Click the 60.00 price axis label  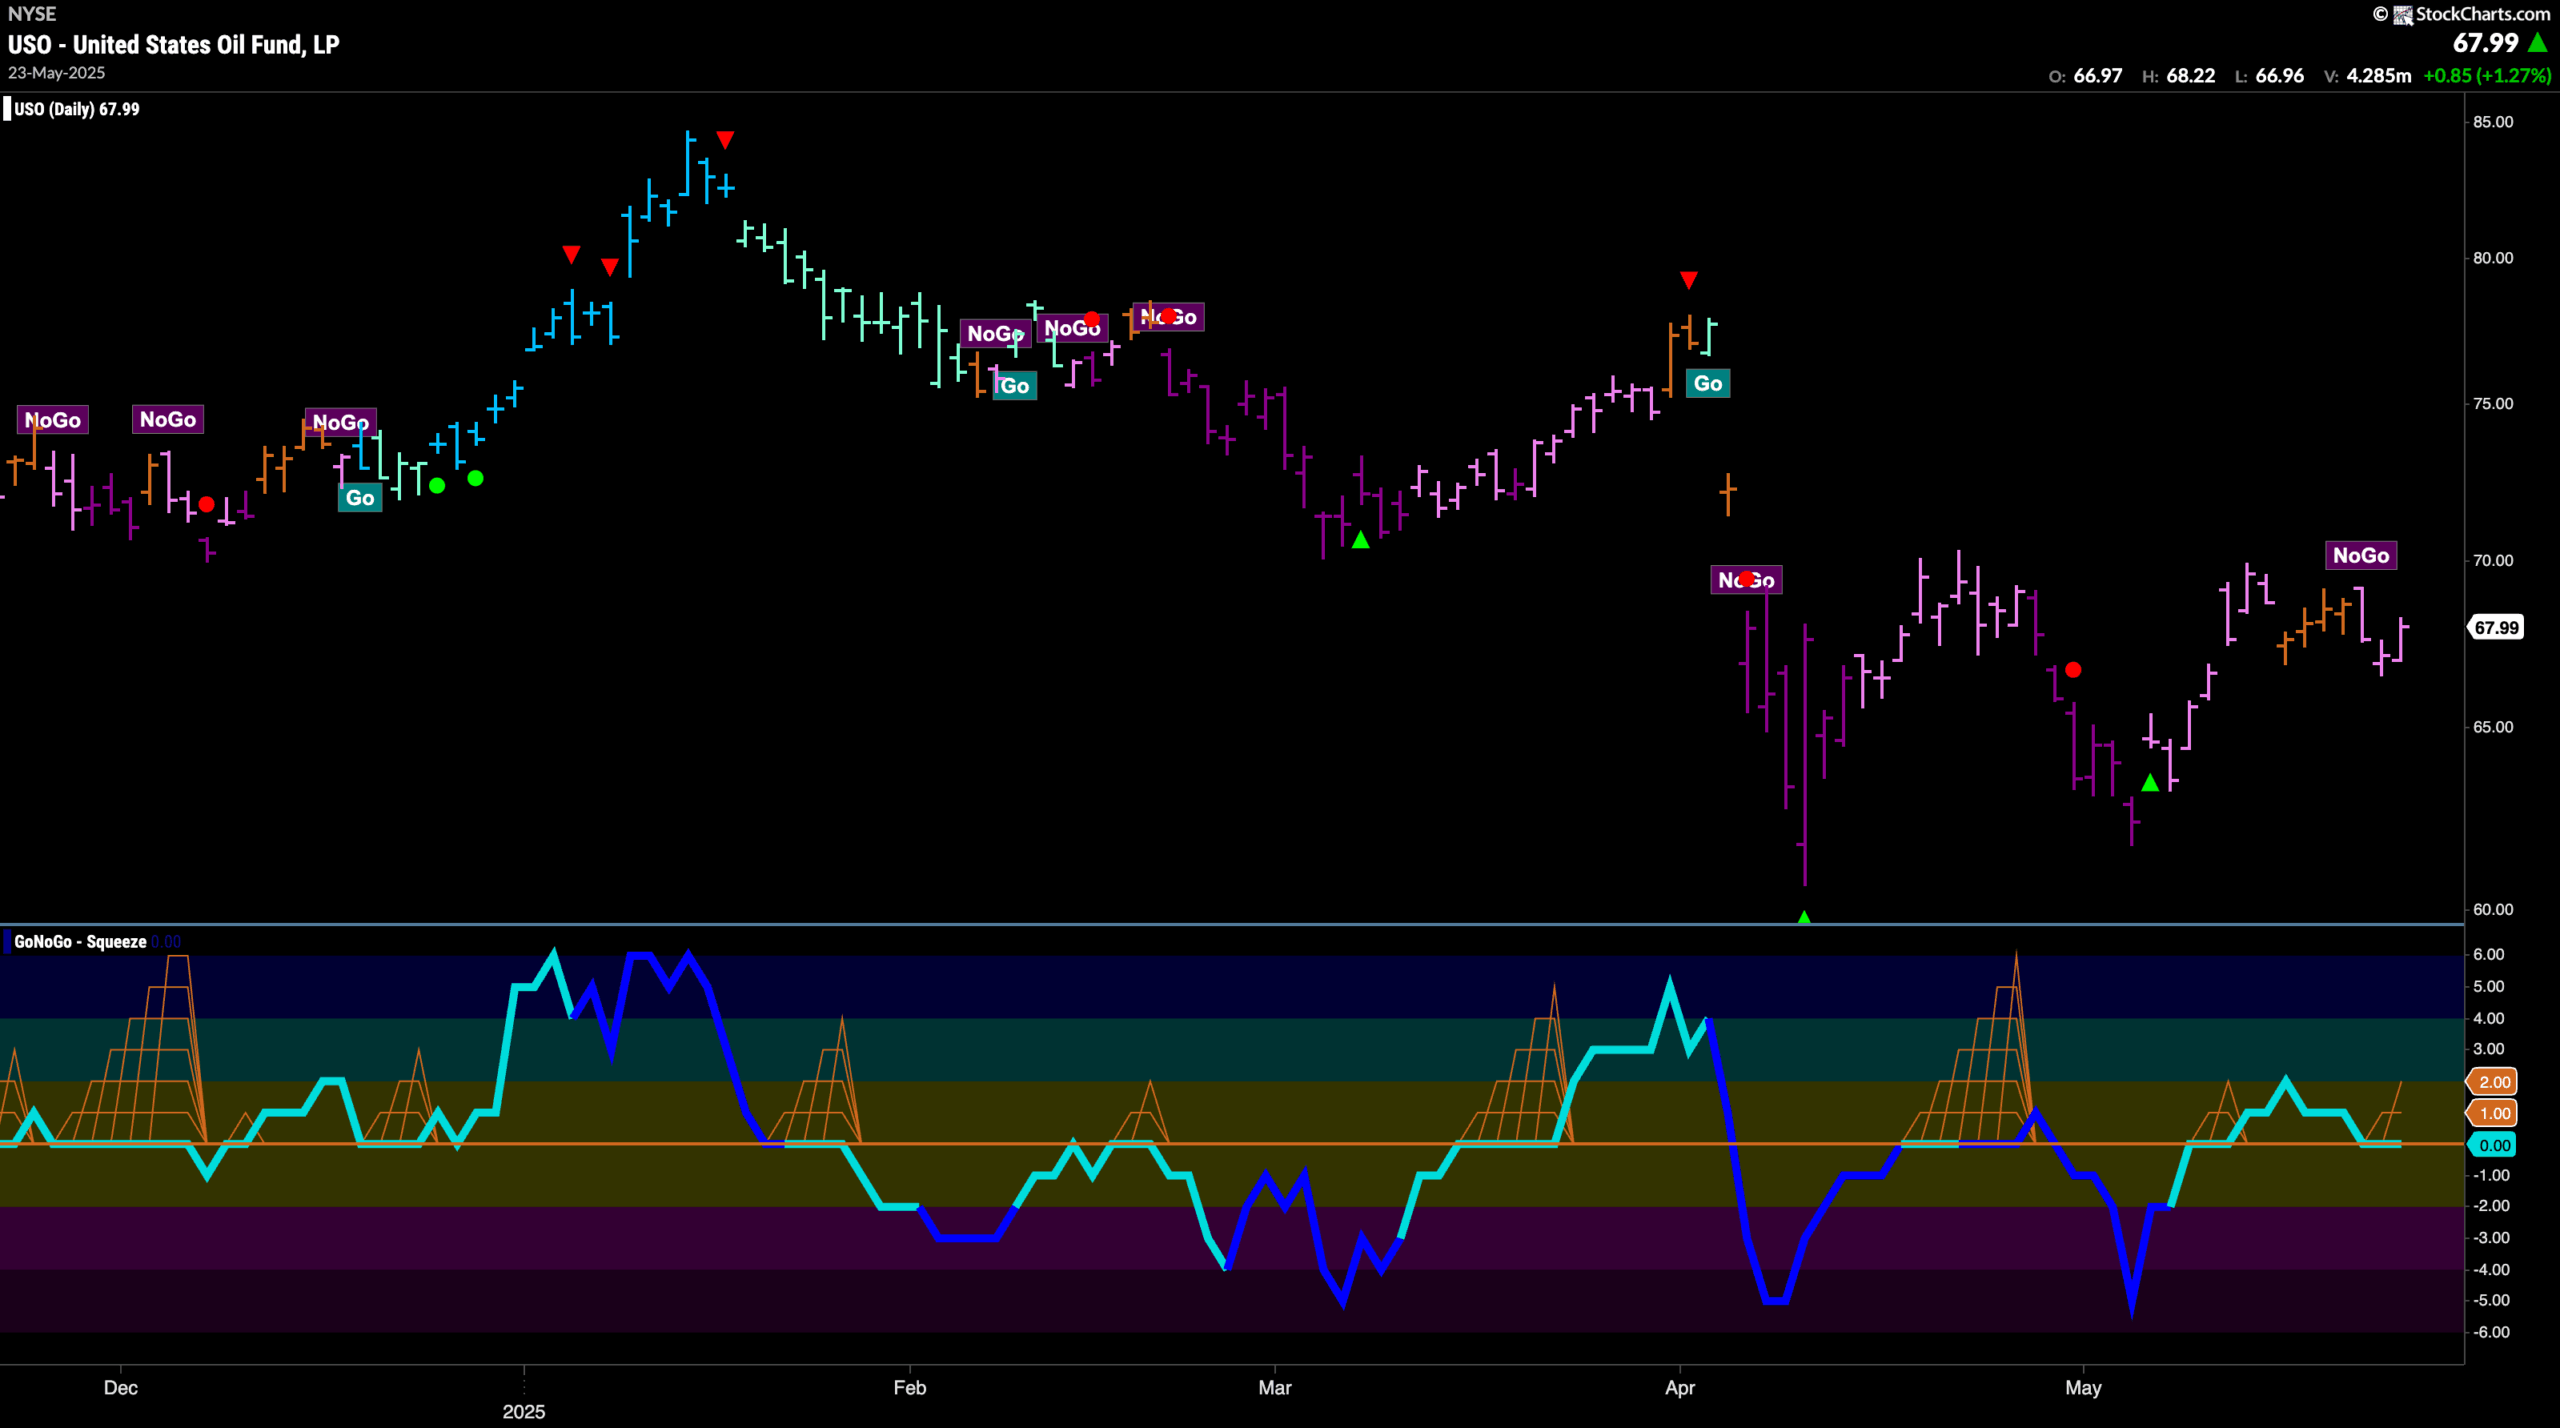point(2493,909)
